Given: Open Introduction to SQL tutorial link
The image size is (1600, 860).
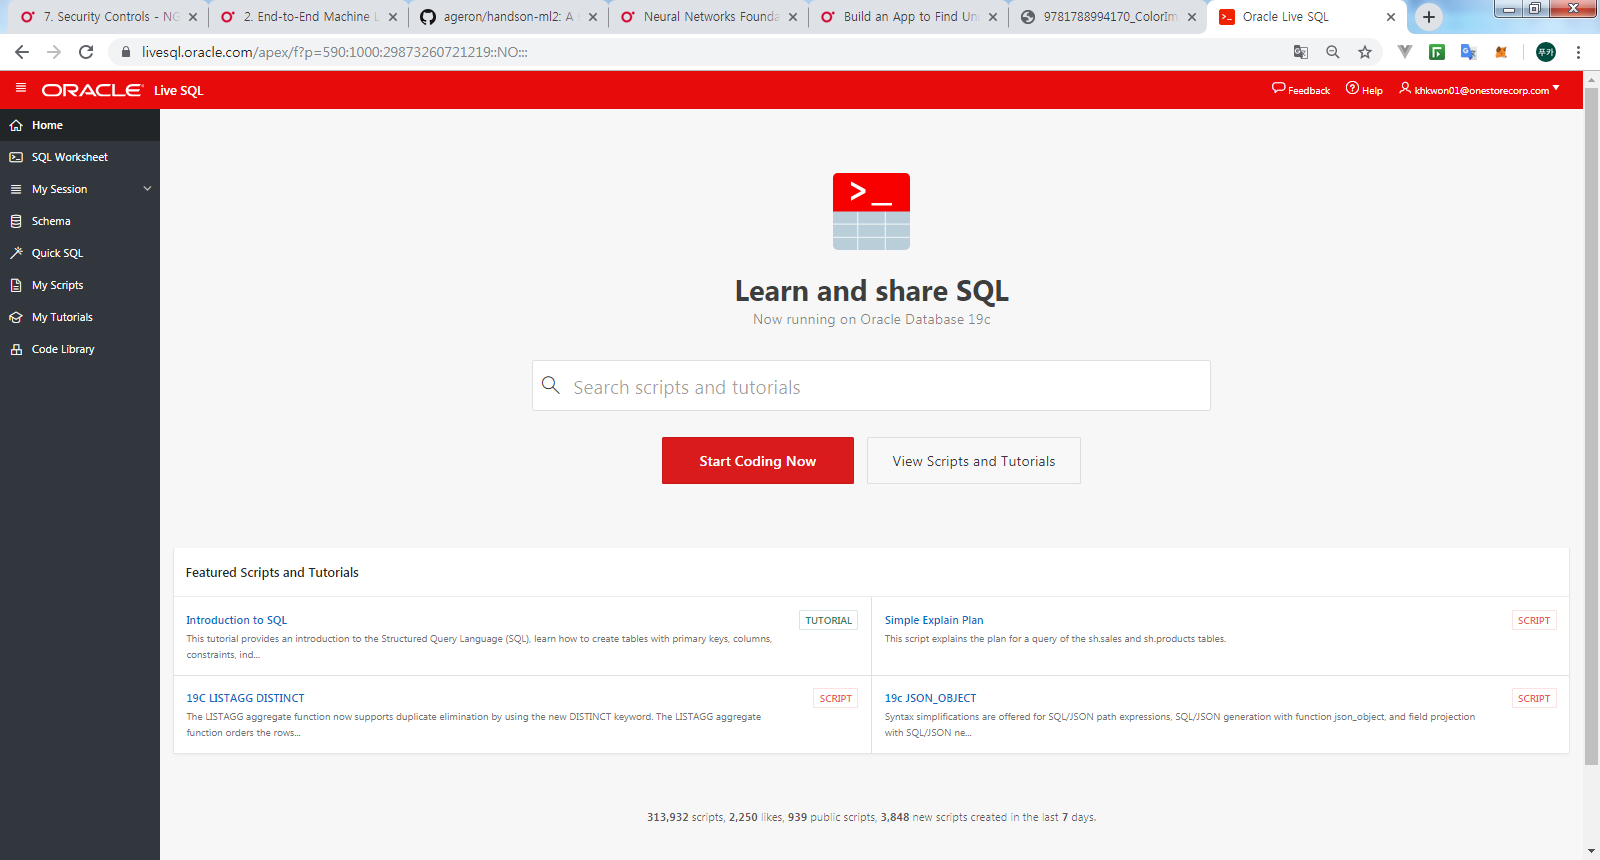Looking at the screenshot, I should coord(236,620).
